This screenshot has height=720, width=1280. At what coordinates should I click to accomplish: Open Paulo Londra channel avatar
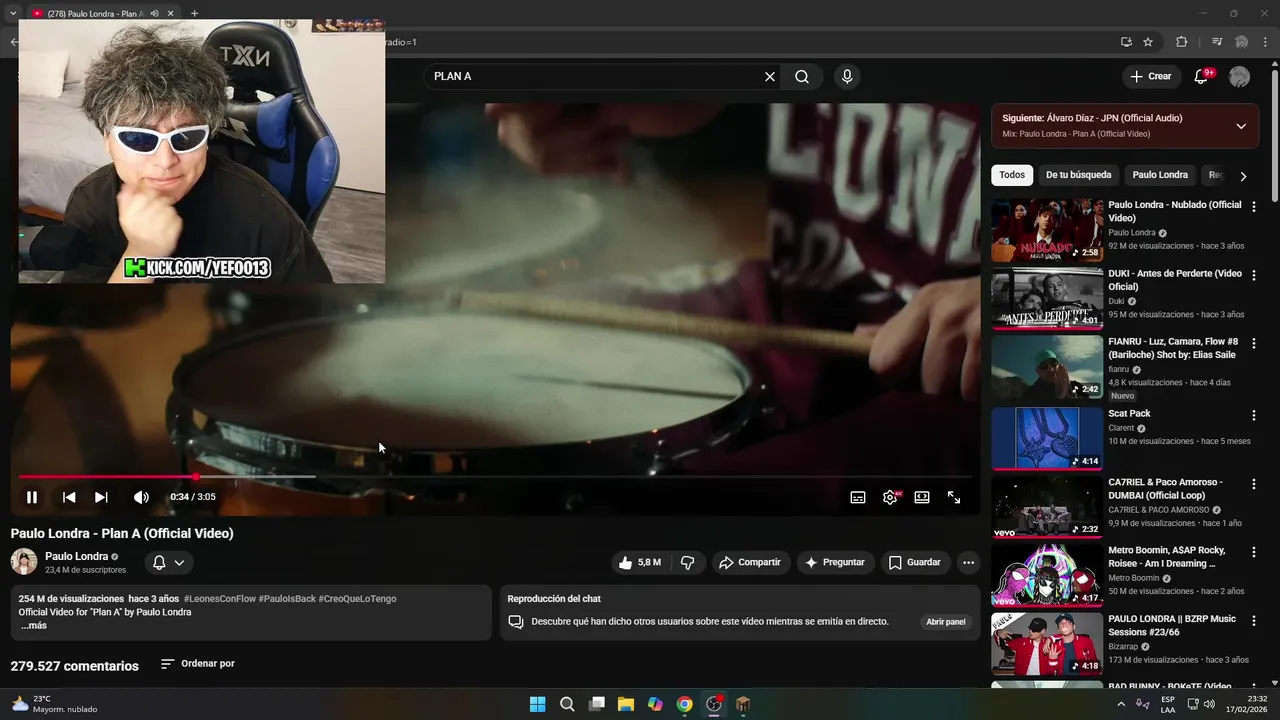click(24, 562)
